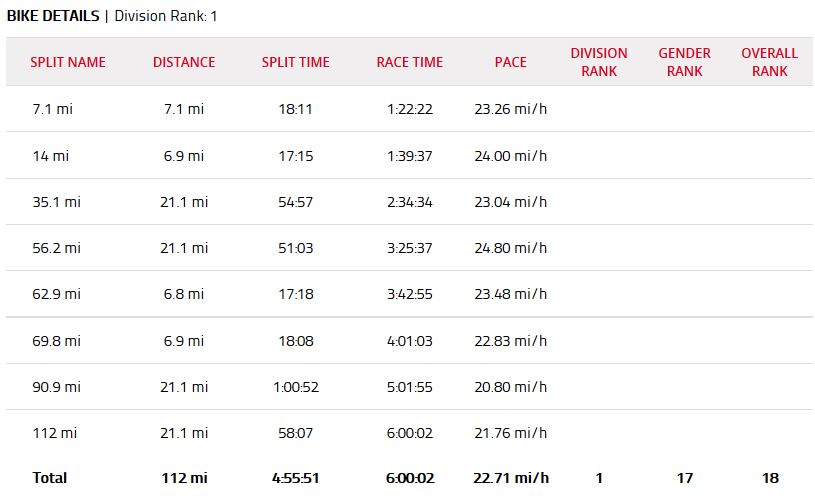Click the GENDER RANK column header
The height and width of the screenshot is (500, 815).
point(685,62)
